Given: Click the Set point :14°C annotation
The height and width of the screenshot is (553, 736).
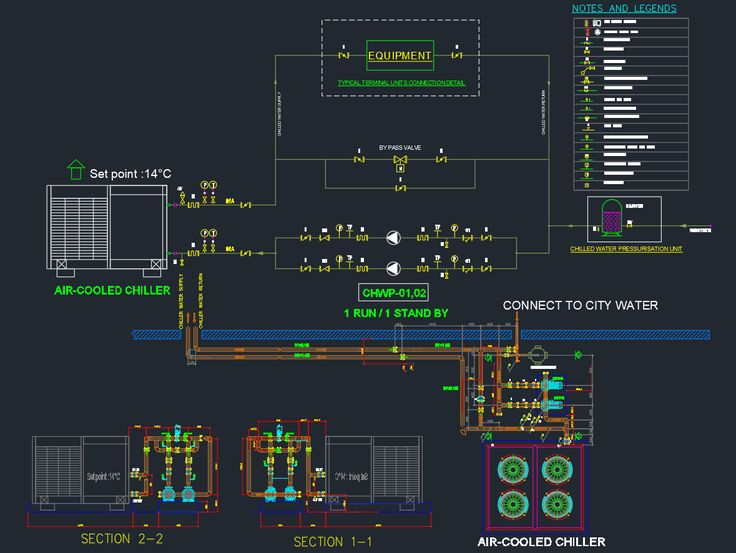Looking at the screenshot, I should [131, 173].
